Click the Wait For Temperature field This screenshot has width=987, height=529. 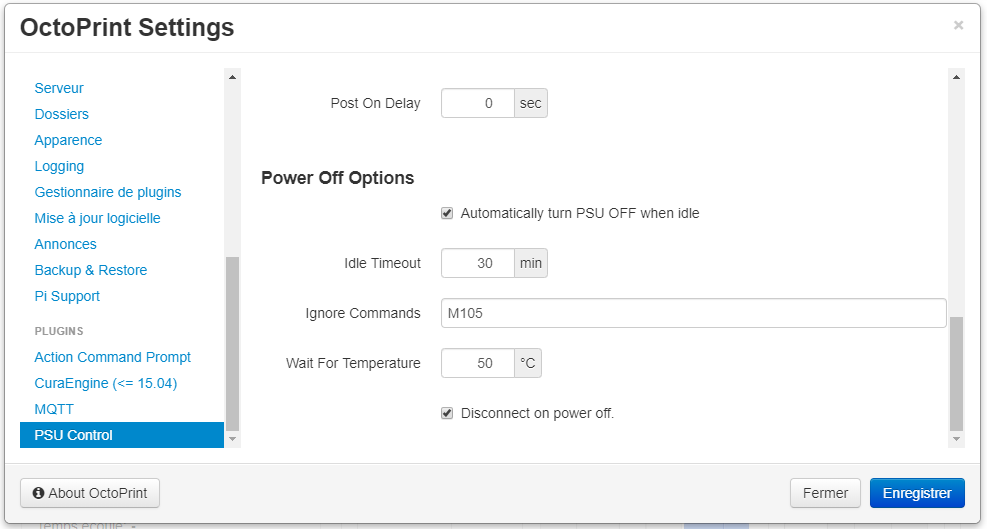click(x=478, y=363)
